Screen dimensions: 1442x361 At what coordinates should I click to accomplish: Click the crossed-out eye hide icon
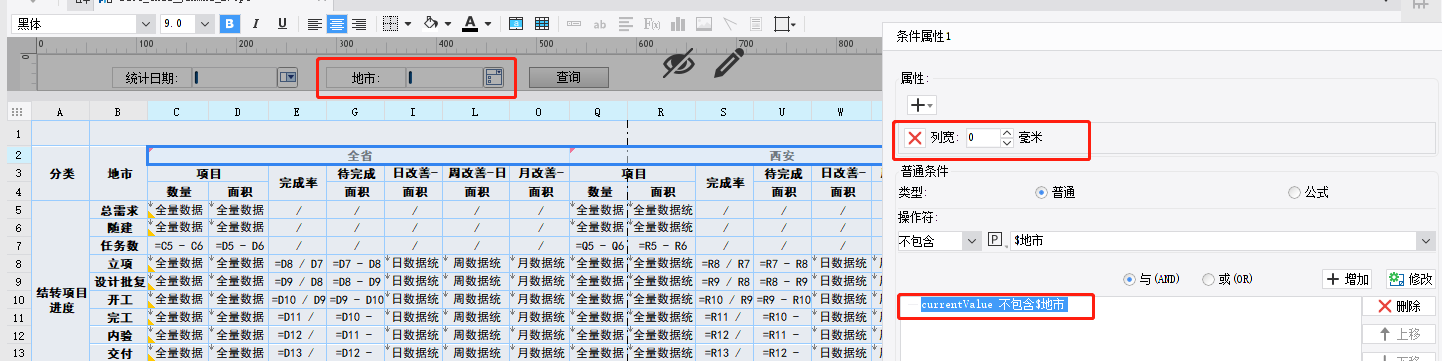click(x=679, y=63)
